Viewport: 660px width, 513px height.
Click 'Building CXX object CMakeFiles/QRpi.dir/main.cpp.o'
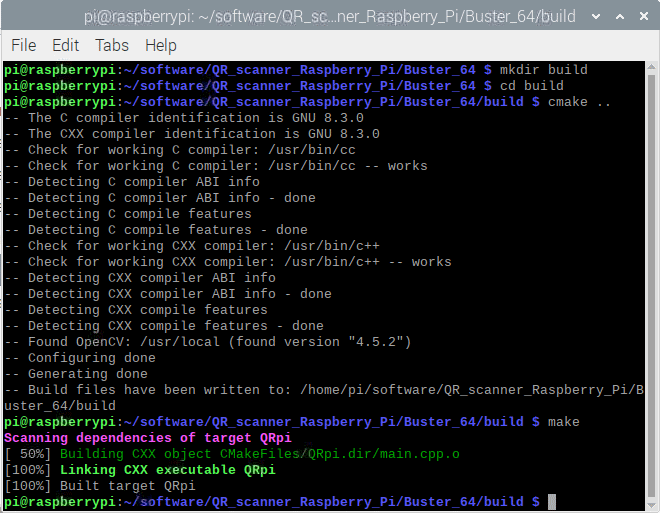260,454
